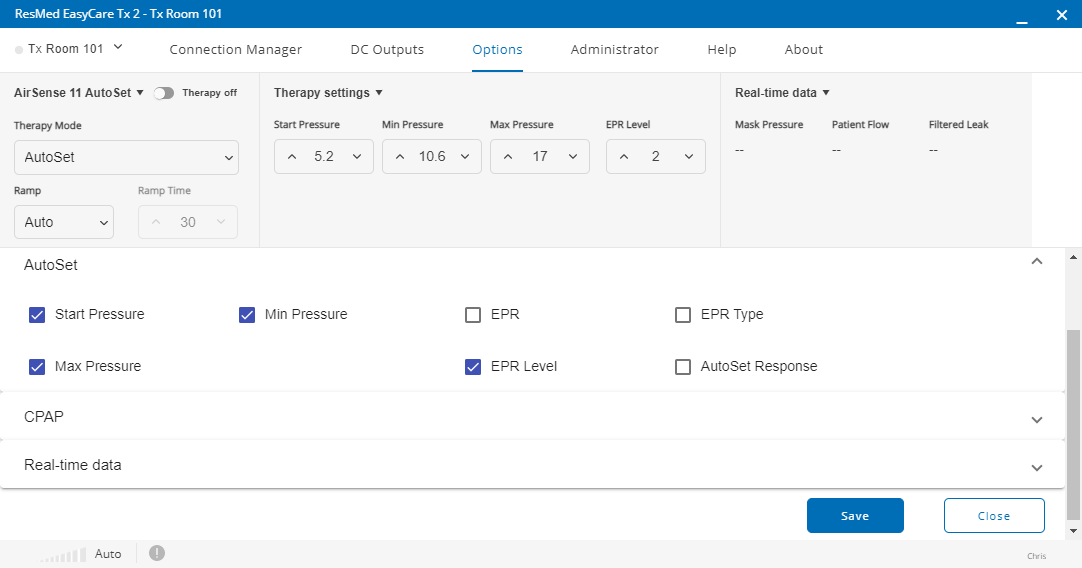Click the Start Pressure value 5.2
Image resolution: width=1082 pixels, height=568 pixels.
tap(324, 157)
